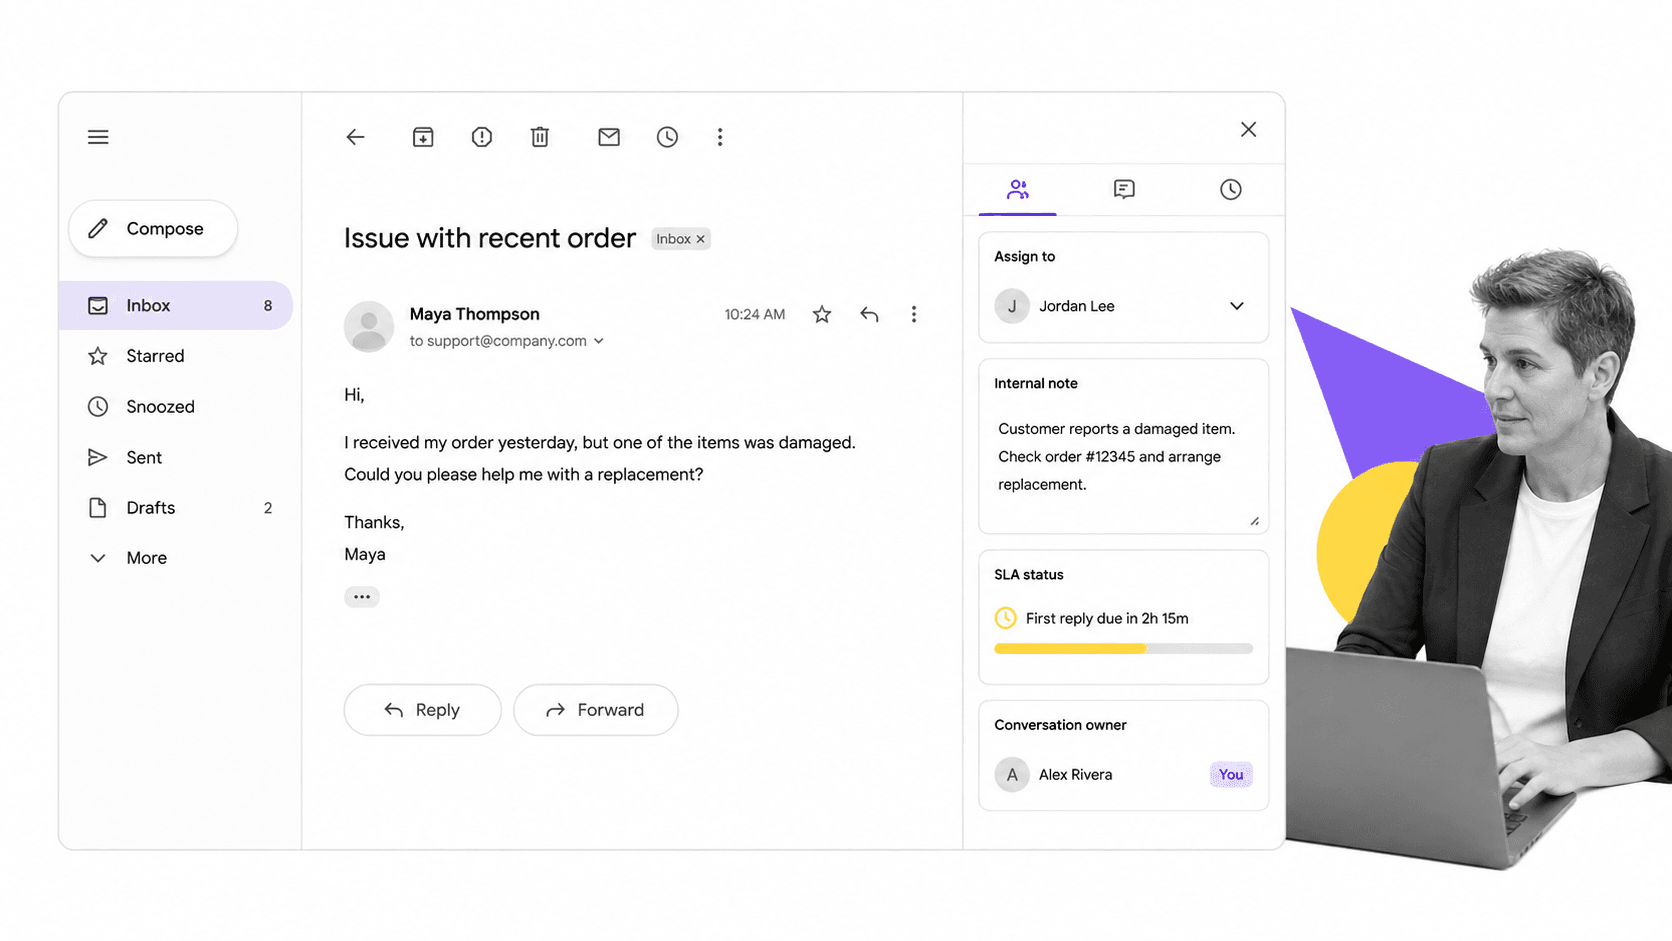Switch to the assignment people tab

[1018, 189]
